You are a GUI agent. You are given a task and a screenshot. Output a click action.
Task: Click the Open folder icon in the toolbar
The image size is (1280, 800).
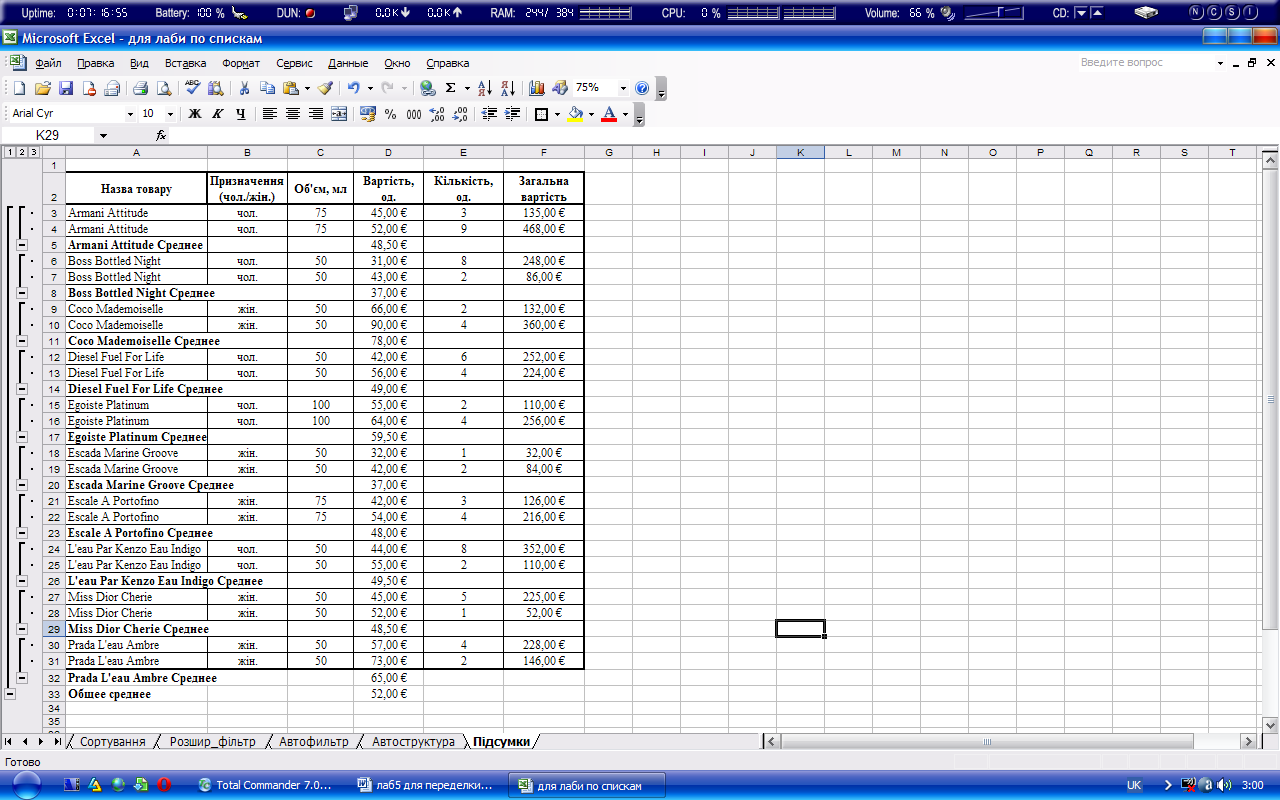[42, 88]
